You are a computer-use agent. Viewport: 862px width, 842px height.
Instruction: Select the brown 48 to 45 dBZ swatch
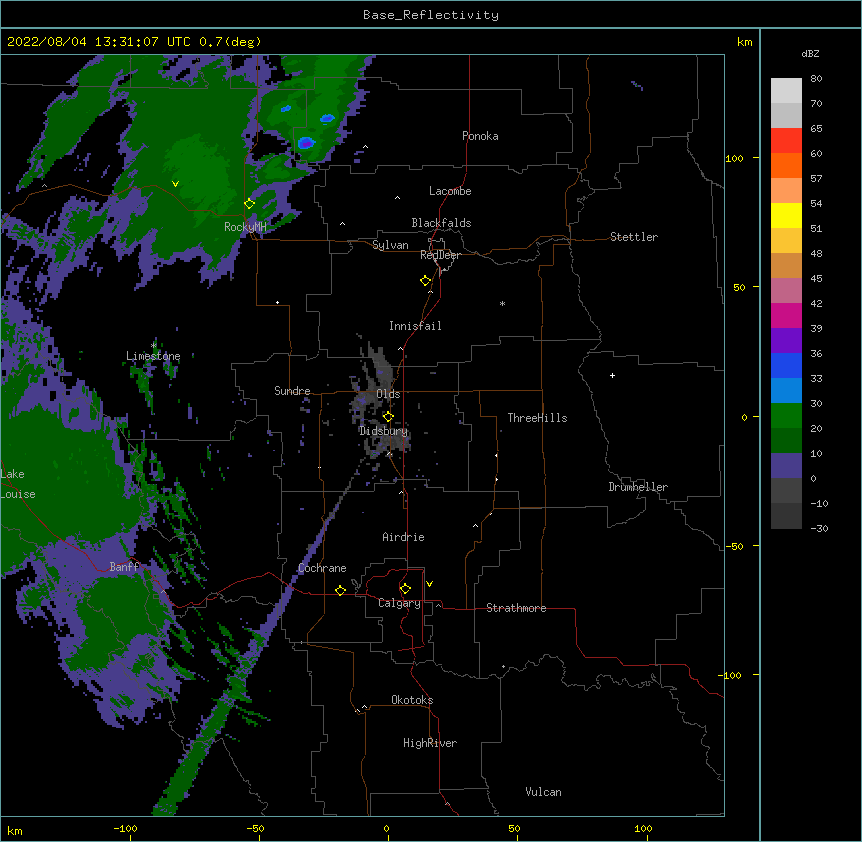(786, 266)
